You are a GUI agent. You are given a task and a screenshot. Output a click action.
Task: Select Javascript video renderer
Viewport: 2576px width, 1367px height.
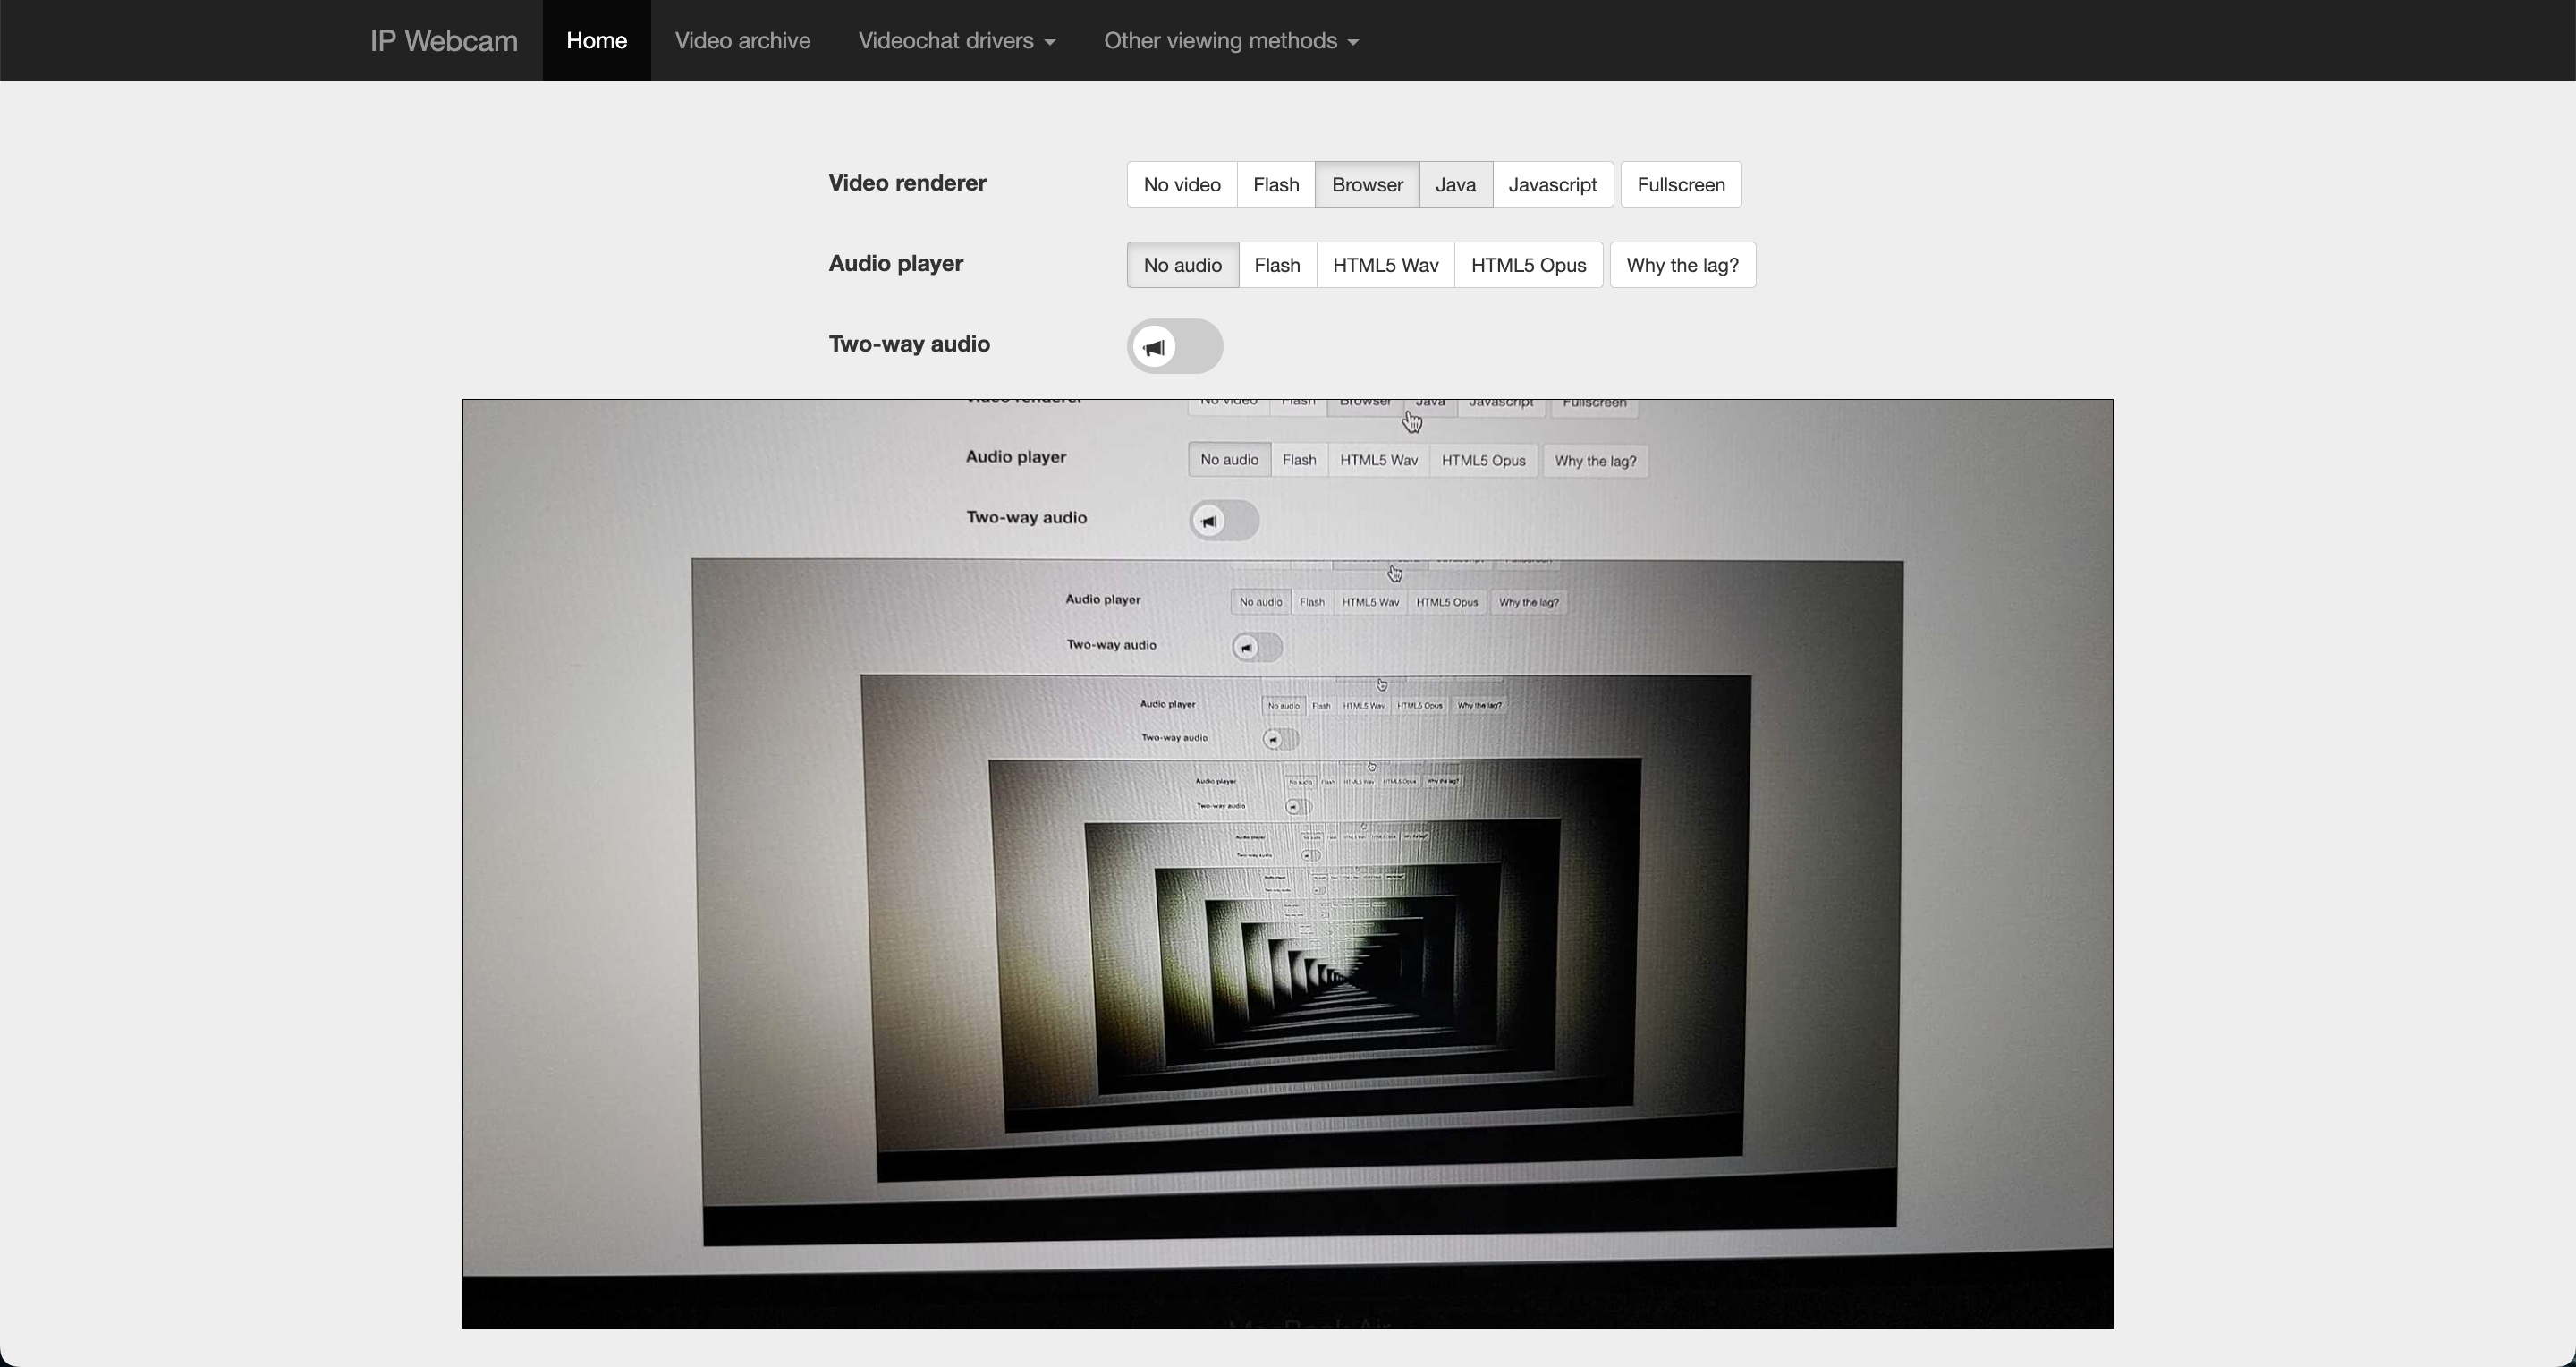1551,185
